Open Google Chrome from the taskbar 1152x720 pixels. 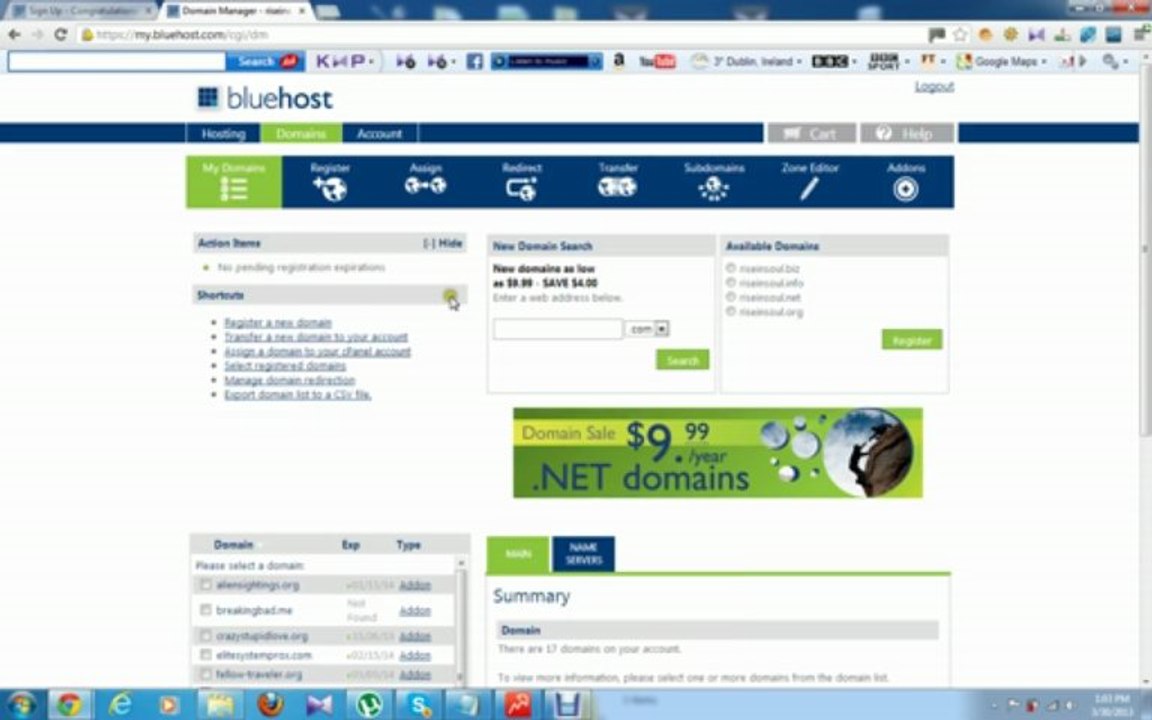[x=70, y=705]
